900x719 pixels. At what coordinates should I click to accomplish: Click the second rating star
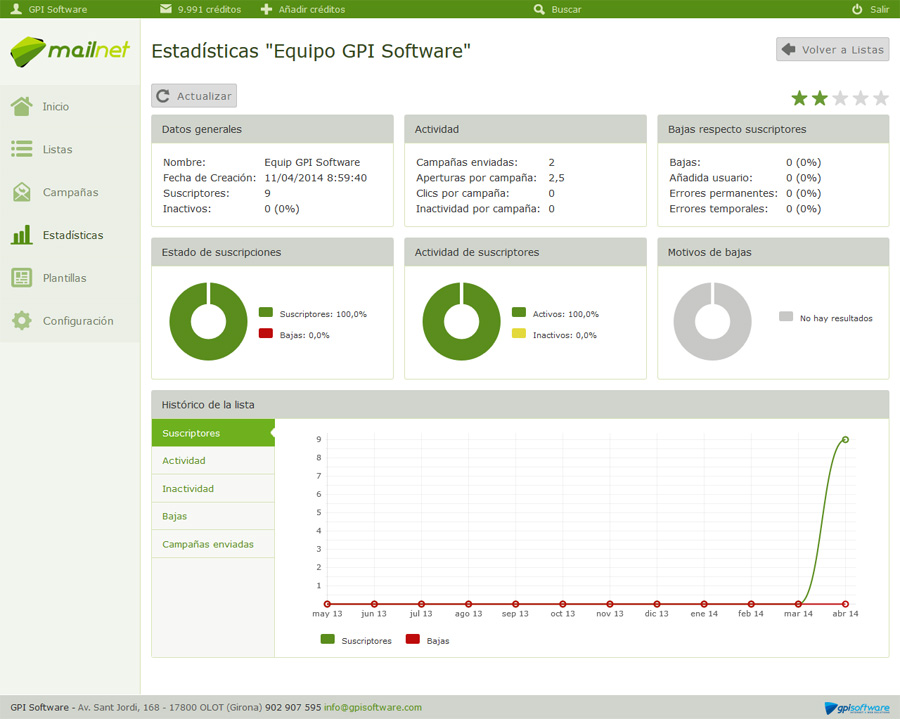coord(820,98)
